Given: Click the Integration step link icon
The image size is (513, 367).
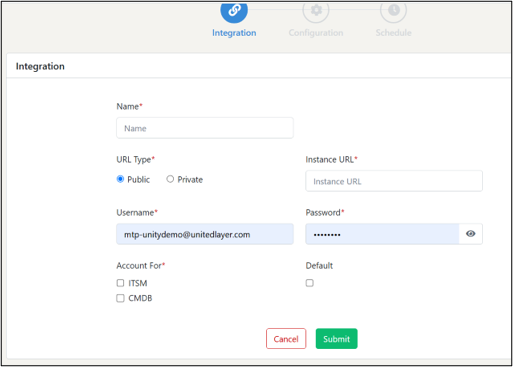Looking at the screenshot, I should (234, 11).
